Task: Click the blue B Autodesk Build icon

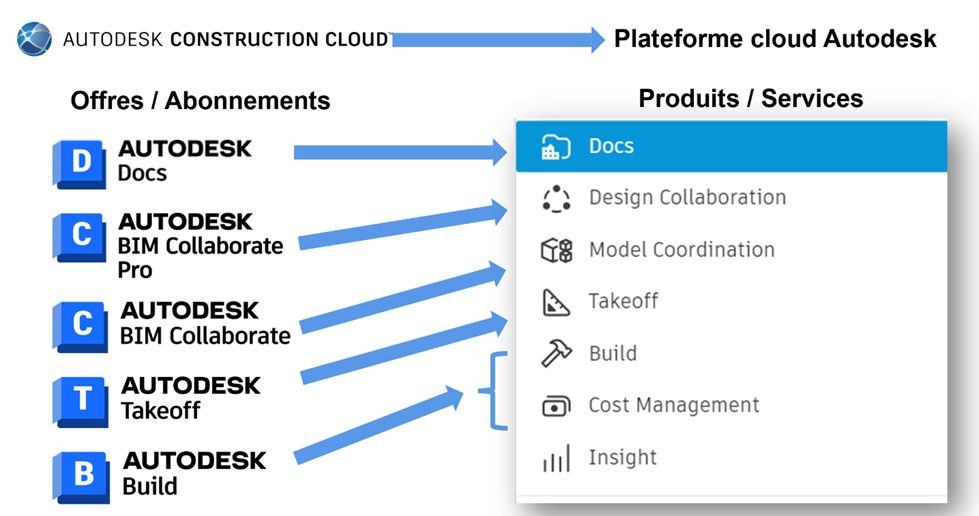Action: tap(81, 477)
